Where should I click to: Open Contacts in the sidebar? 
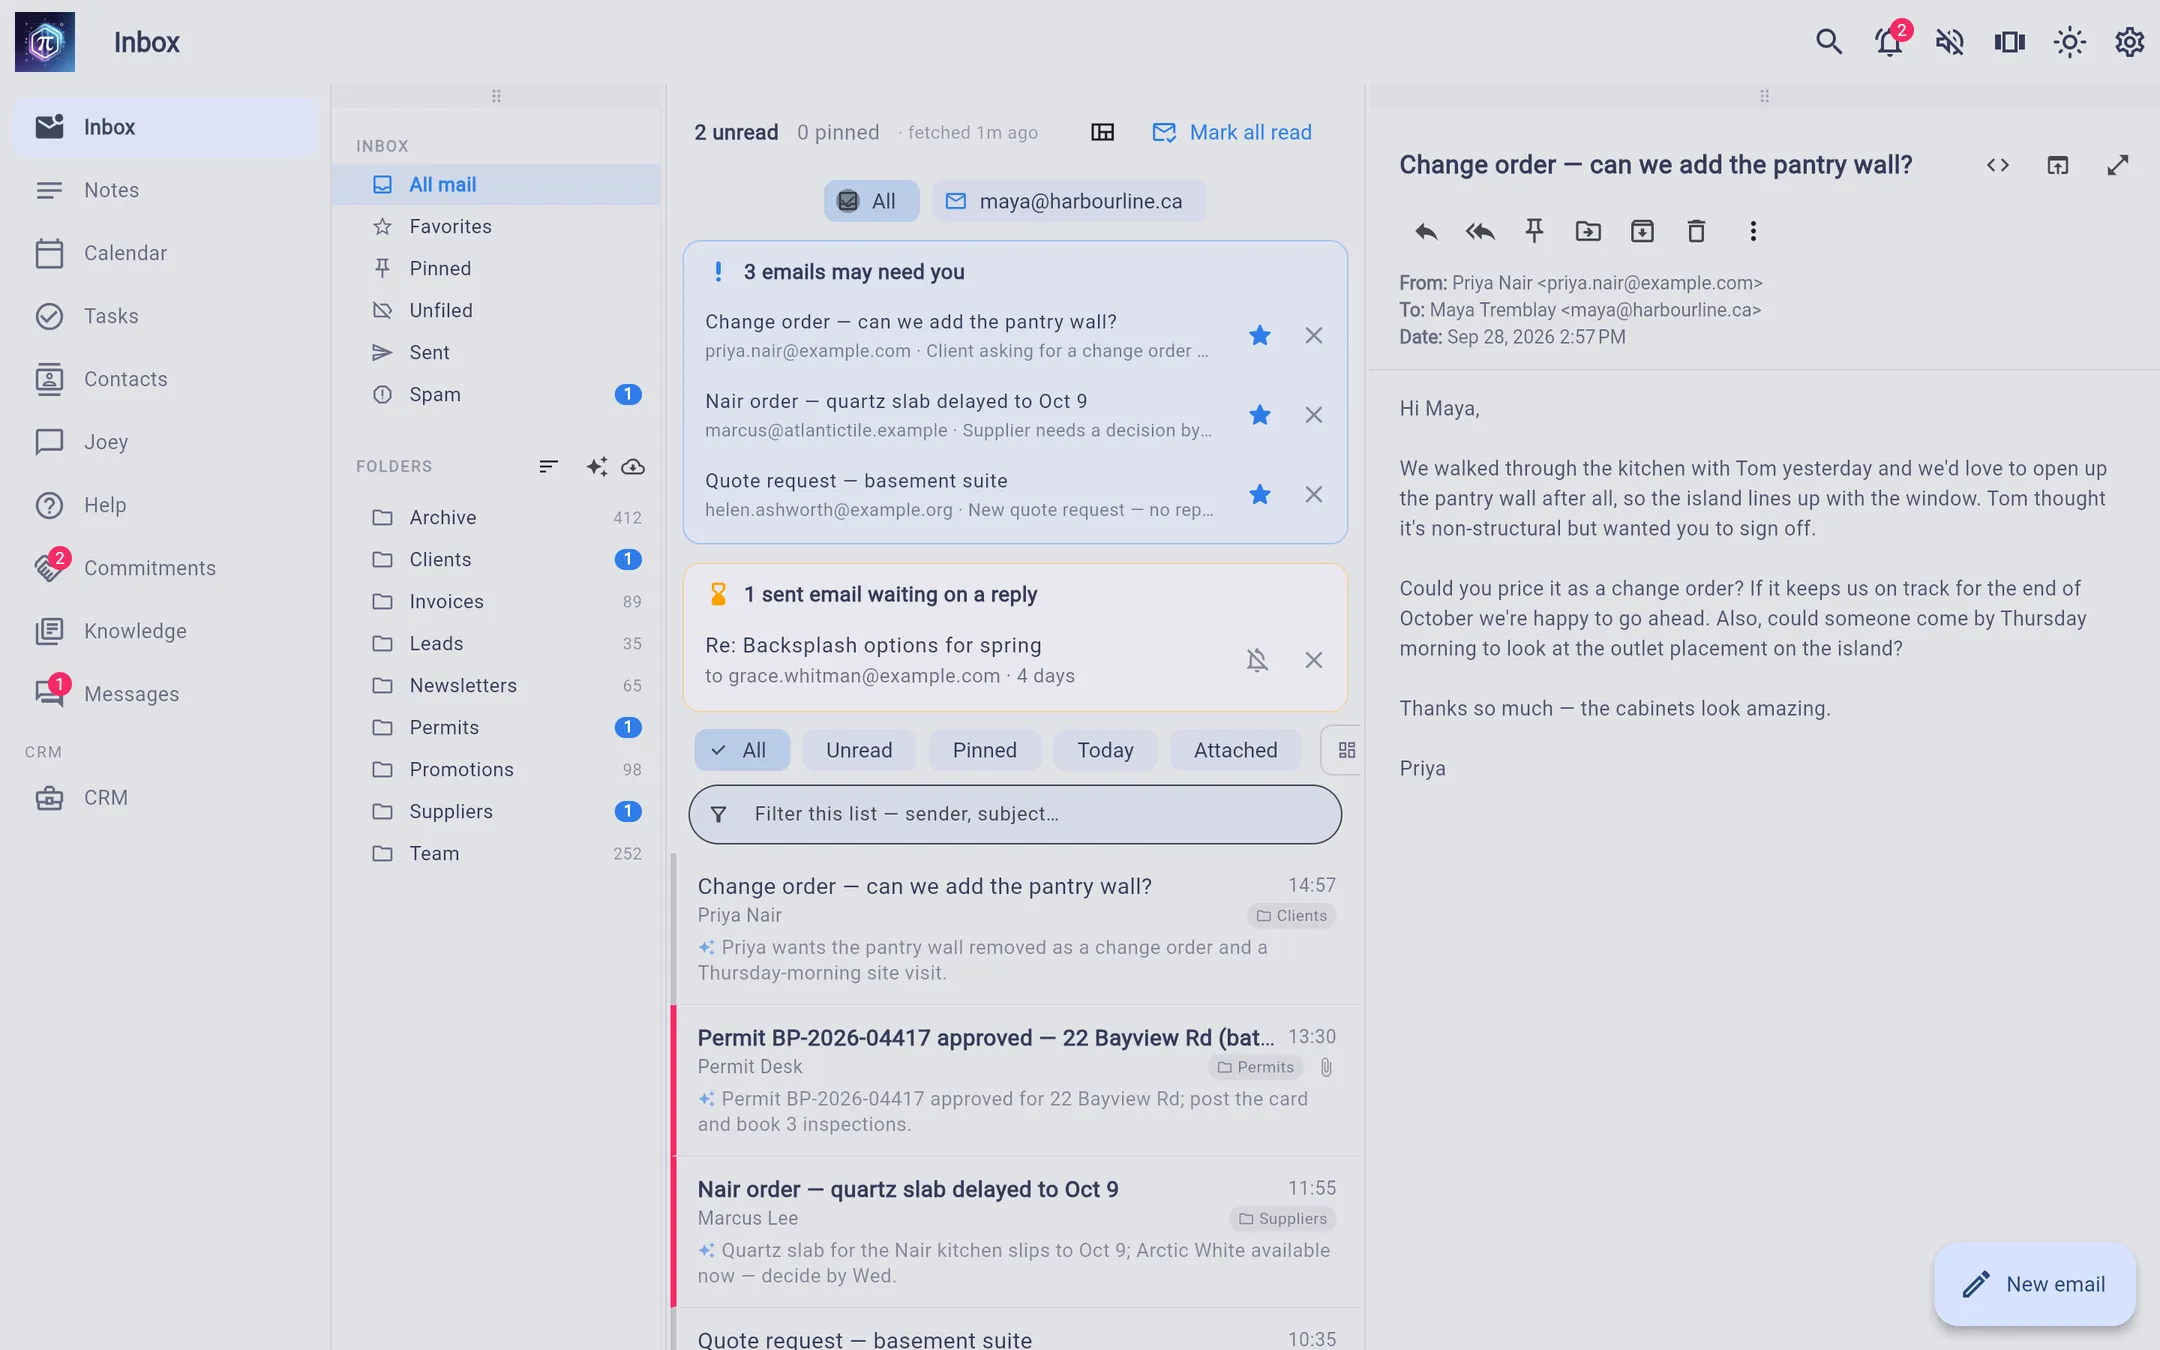tap(165, 379)
